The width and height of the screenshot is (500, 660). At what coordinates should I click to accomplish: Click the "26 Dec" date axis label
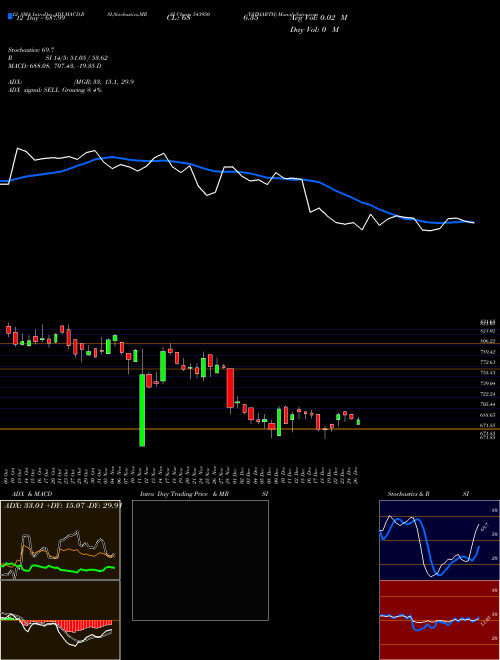tap(357, 475)
